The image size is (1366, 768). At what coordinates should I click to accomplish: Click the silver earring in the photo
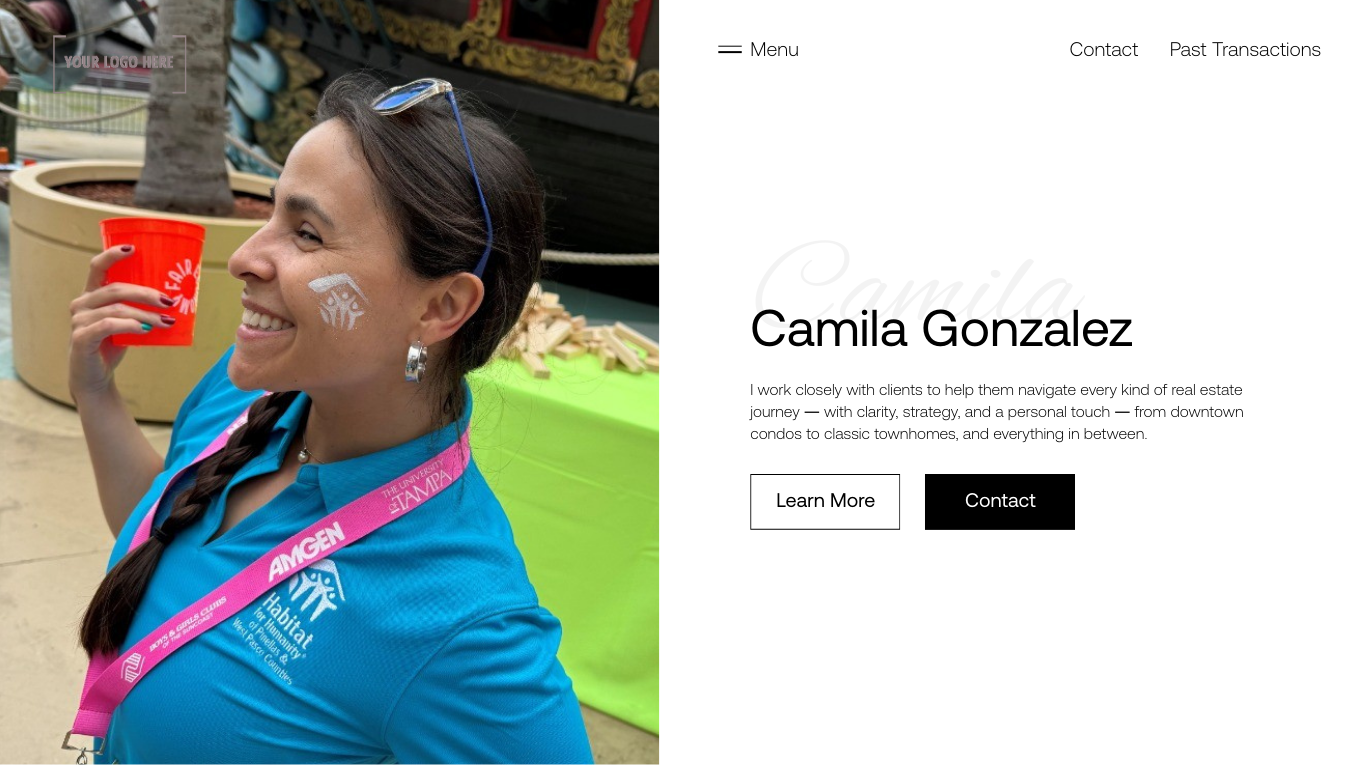[x=416, y=360]
